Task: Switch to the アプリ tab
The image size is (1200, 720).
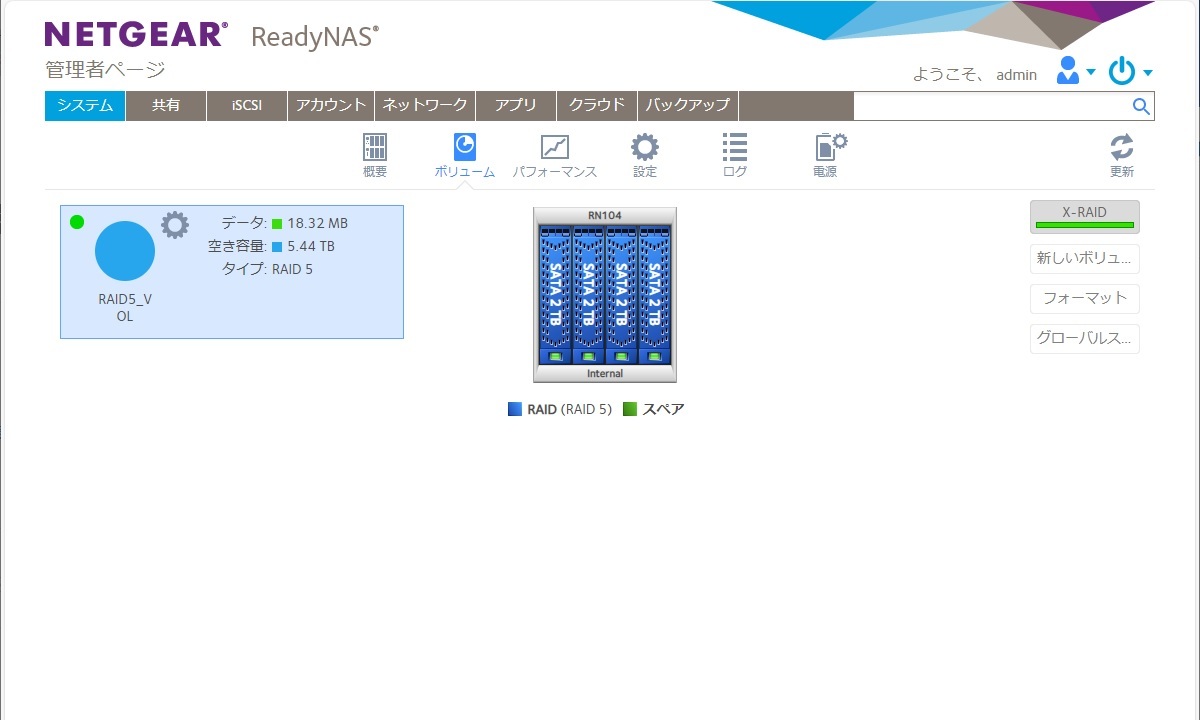Action: pyautogui.click(x=516, y=106)
